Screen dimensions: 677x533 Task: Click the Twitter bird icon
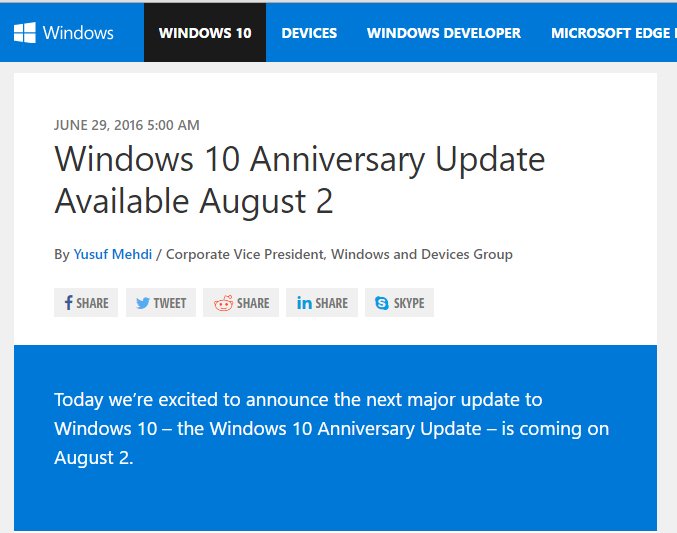pyautogui.click(x=142, y=303)
